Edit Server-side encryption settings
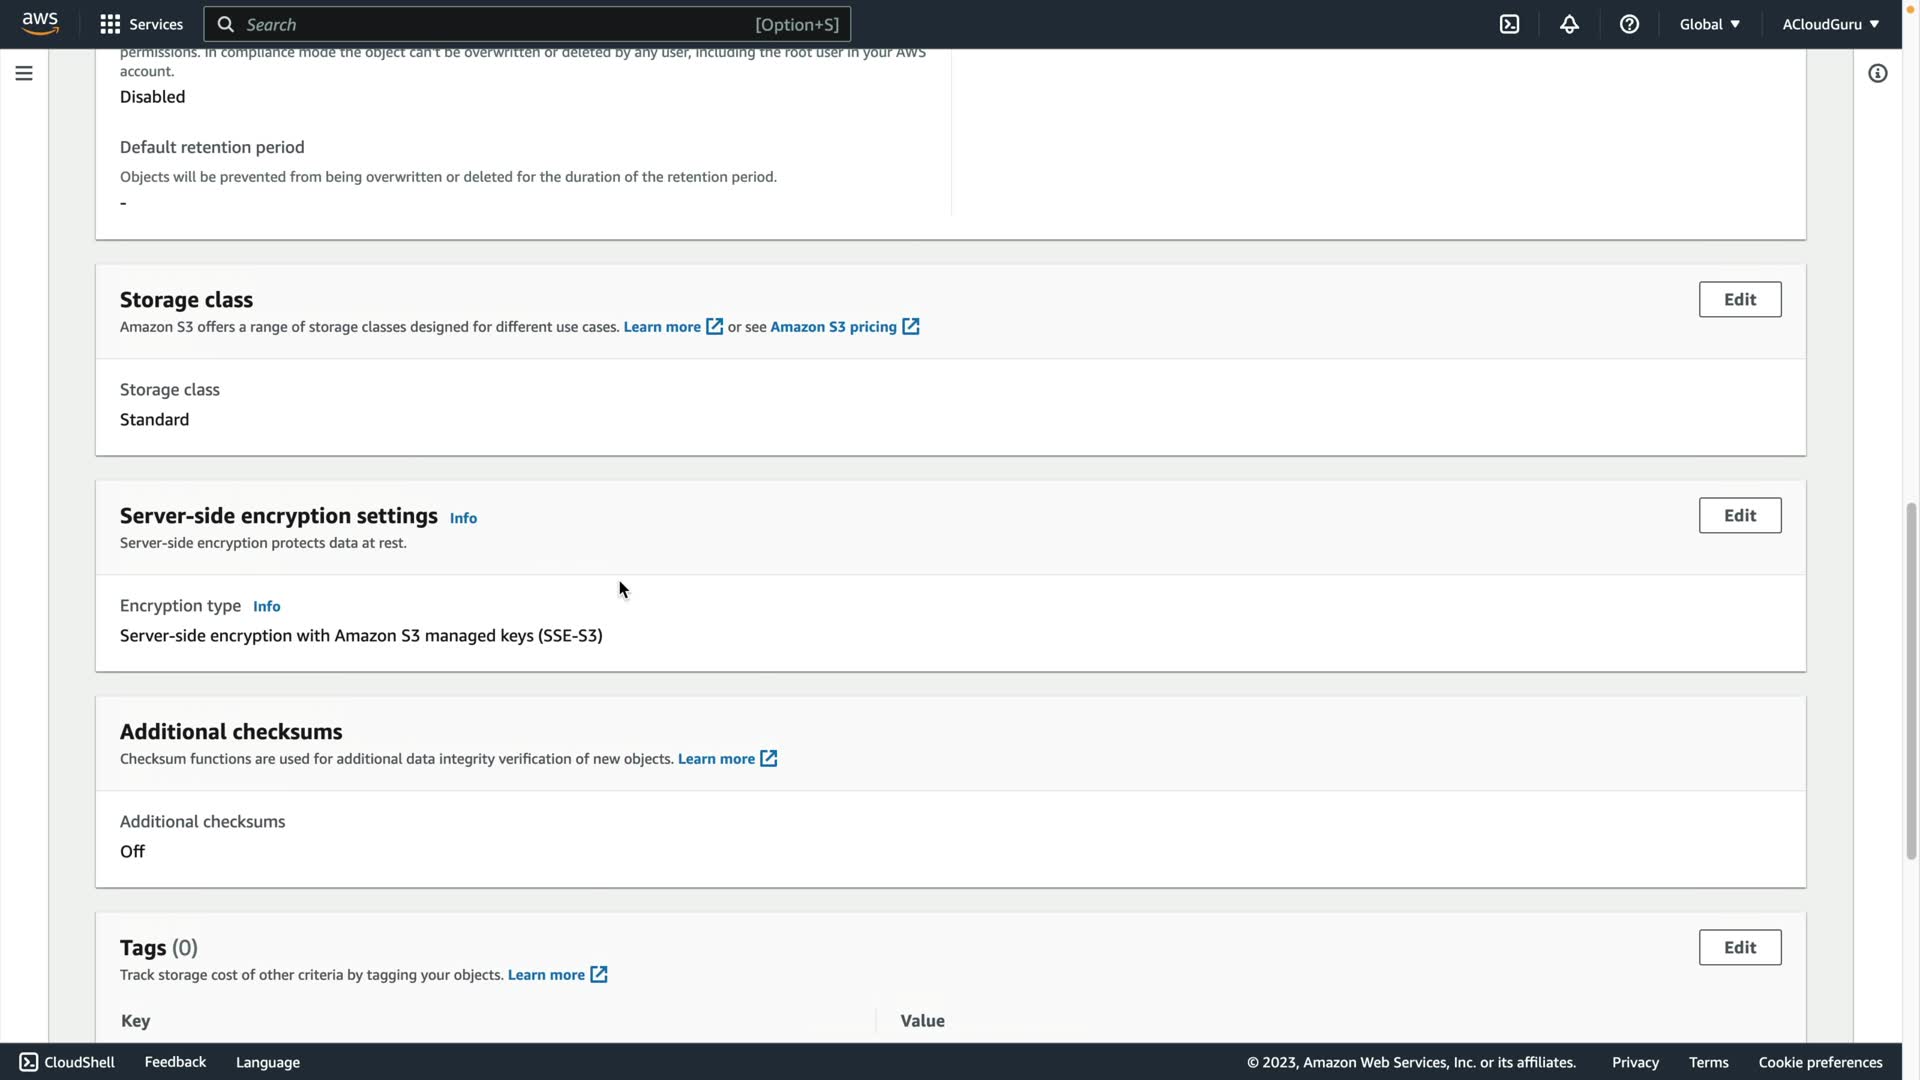The width and height of the screenshot is (1920, 1080). pyautogui.click(x=1739, y=515)
